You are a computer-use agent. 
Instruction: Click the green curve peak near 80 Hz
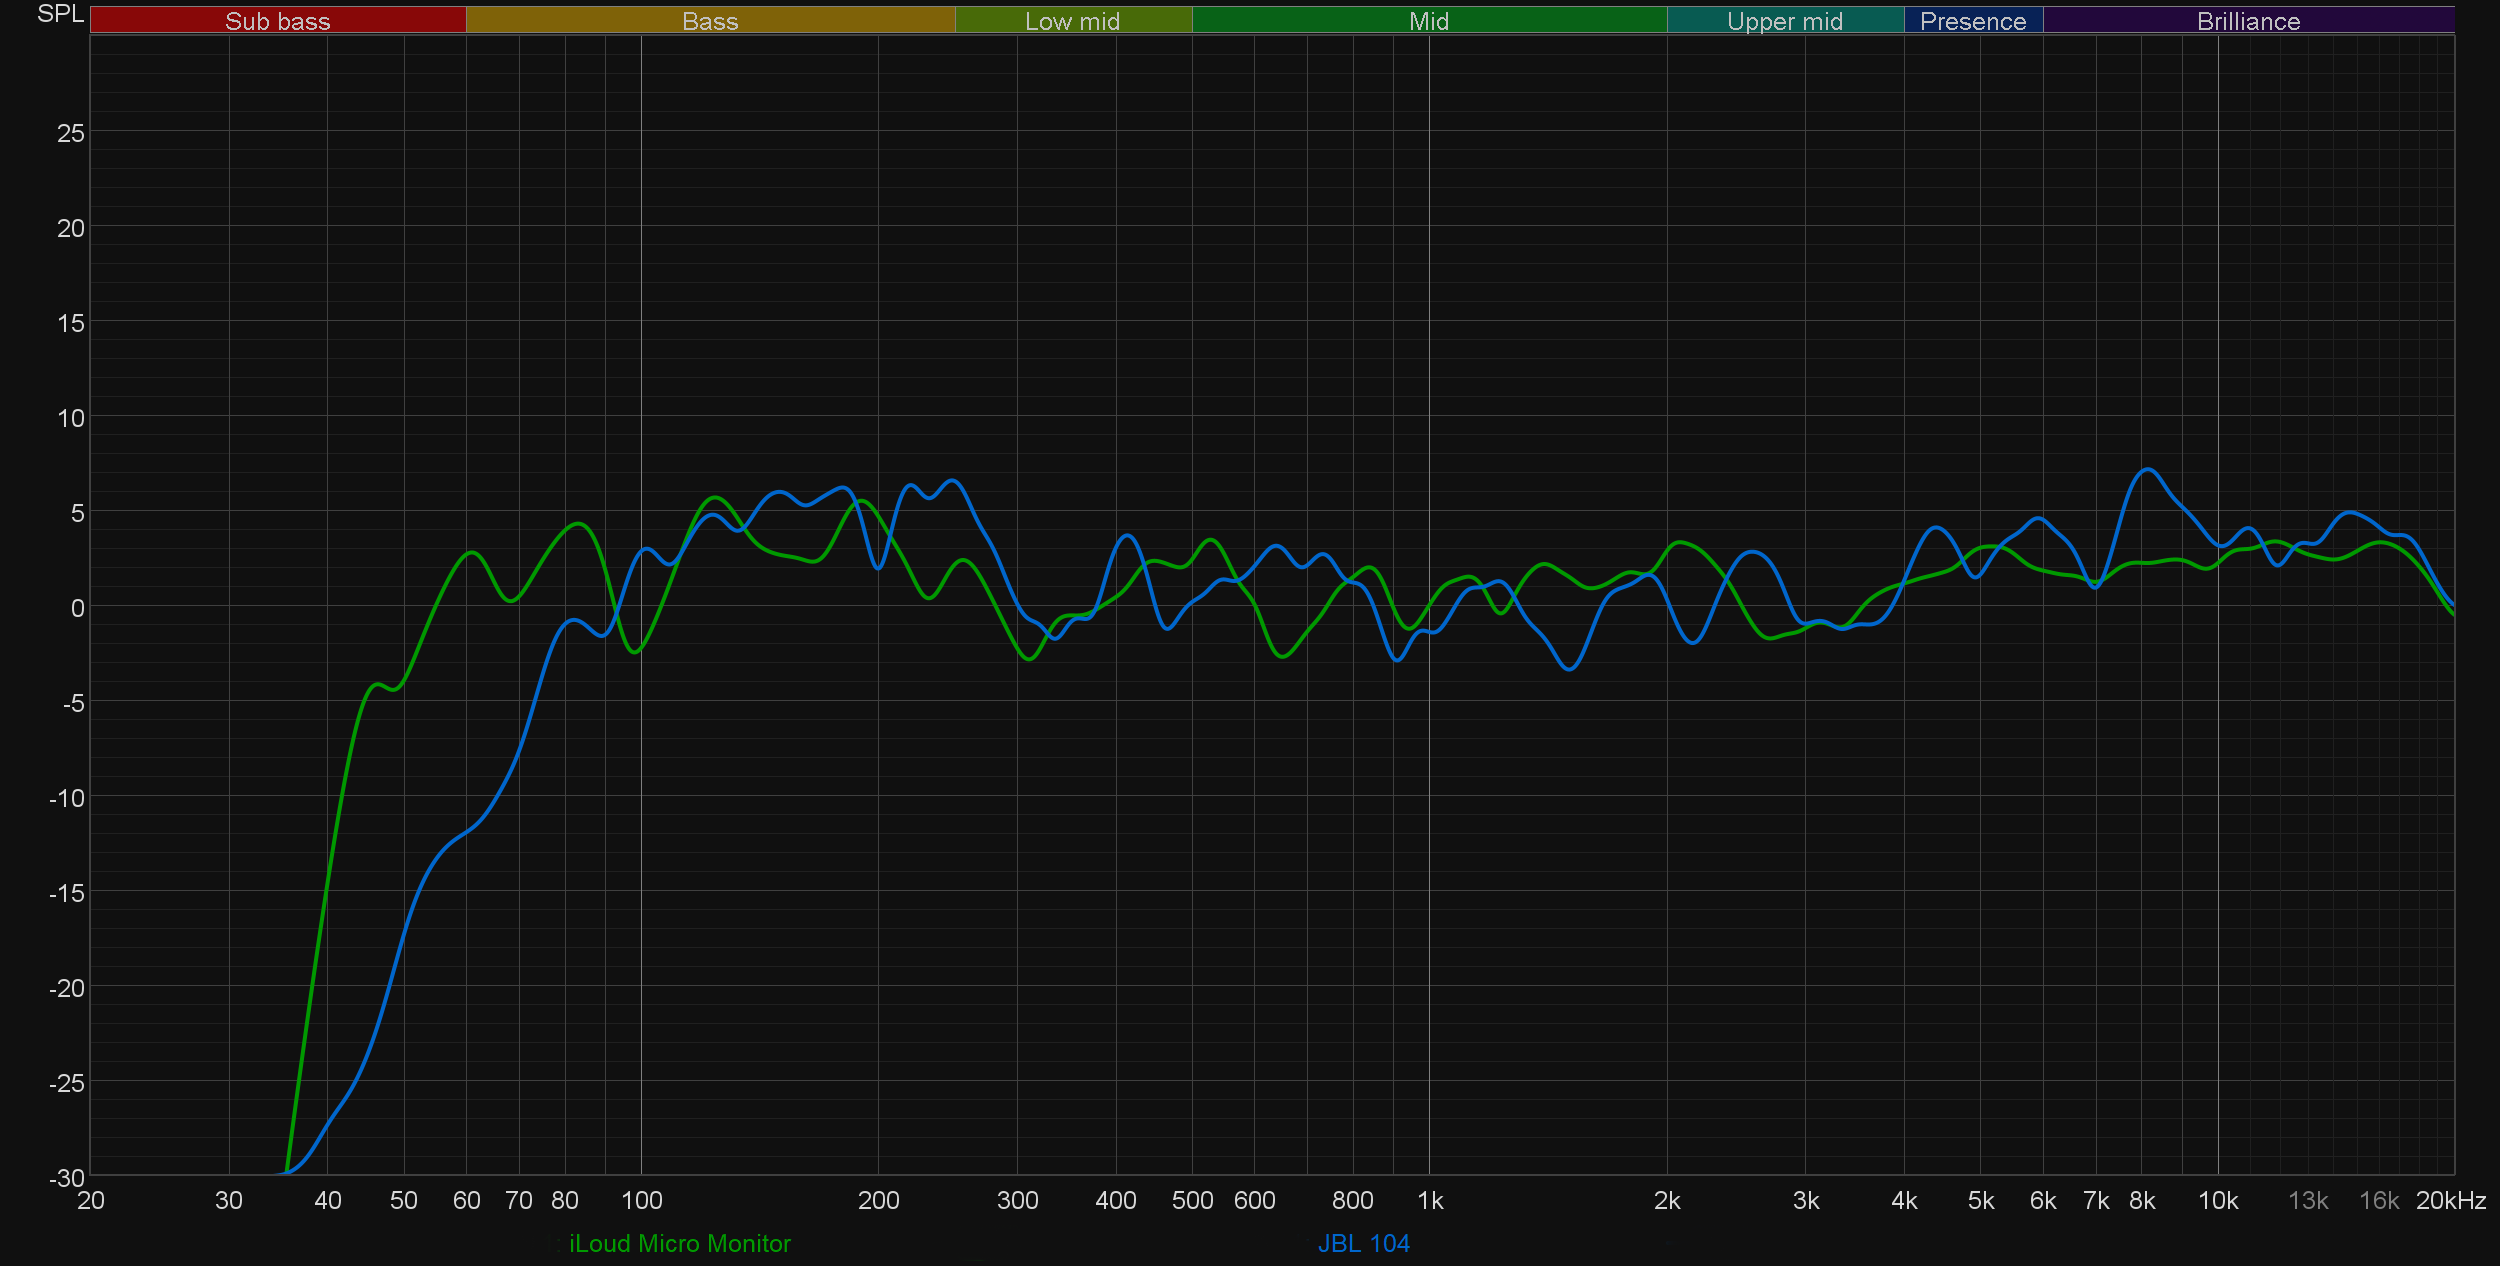point(579,523)
